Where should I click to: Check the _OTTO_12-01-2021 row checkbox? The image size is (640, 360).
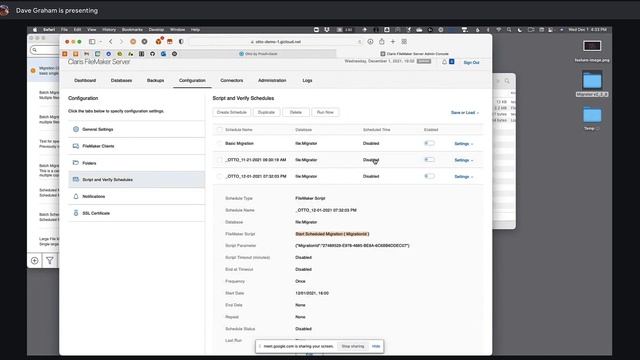(220, 176)
